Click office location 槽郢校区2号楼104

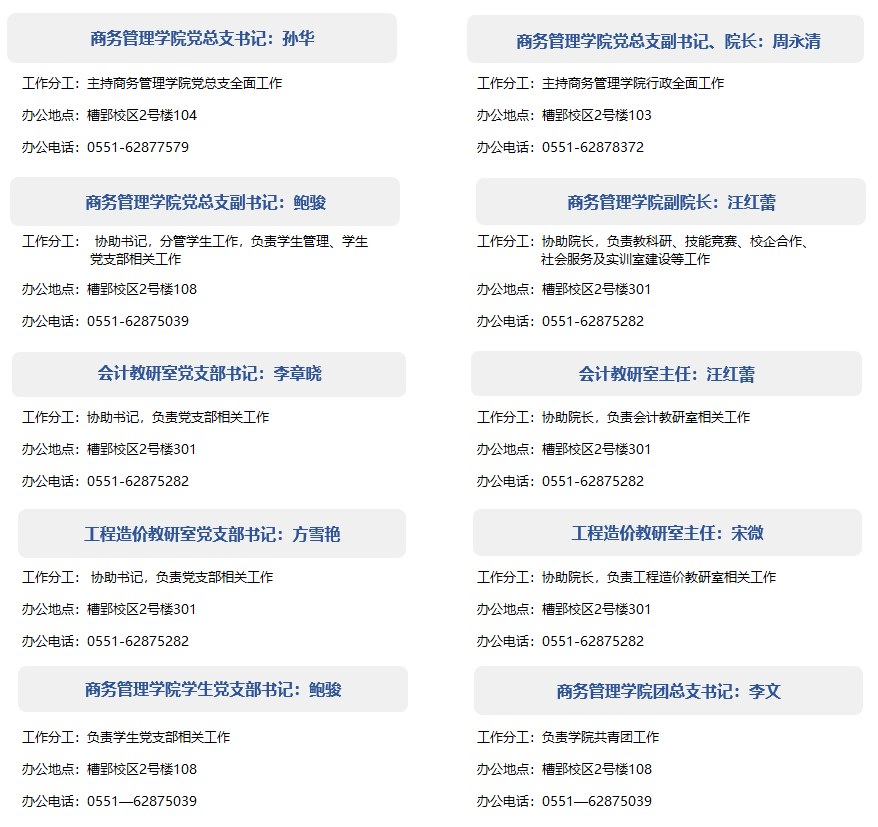point(142,115)
